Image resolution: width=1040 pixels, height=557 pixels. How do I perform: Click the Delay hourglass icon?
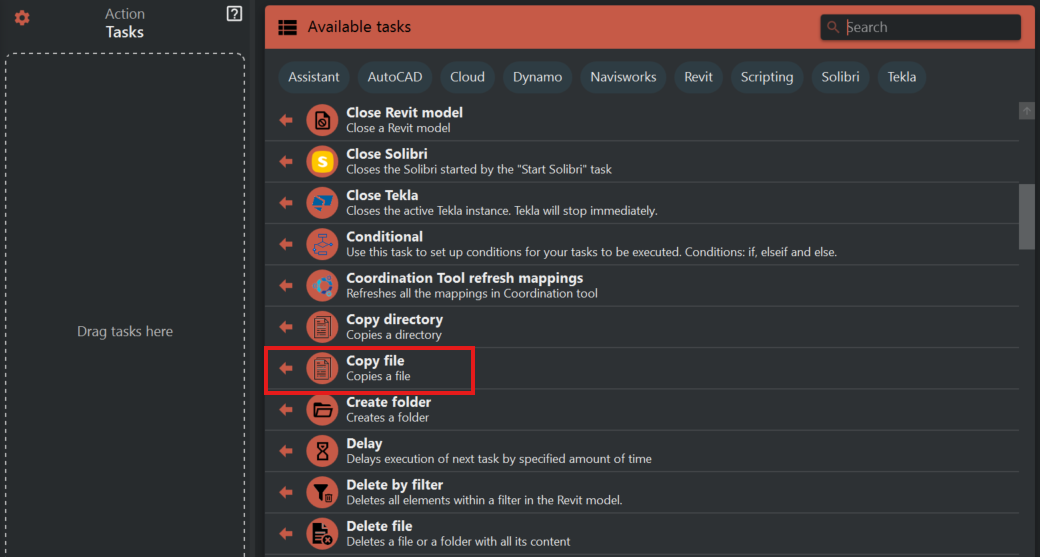click(322, 451)
